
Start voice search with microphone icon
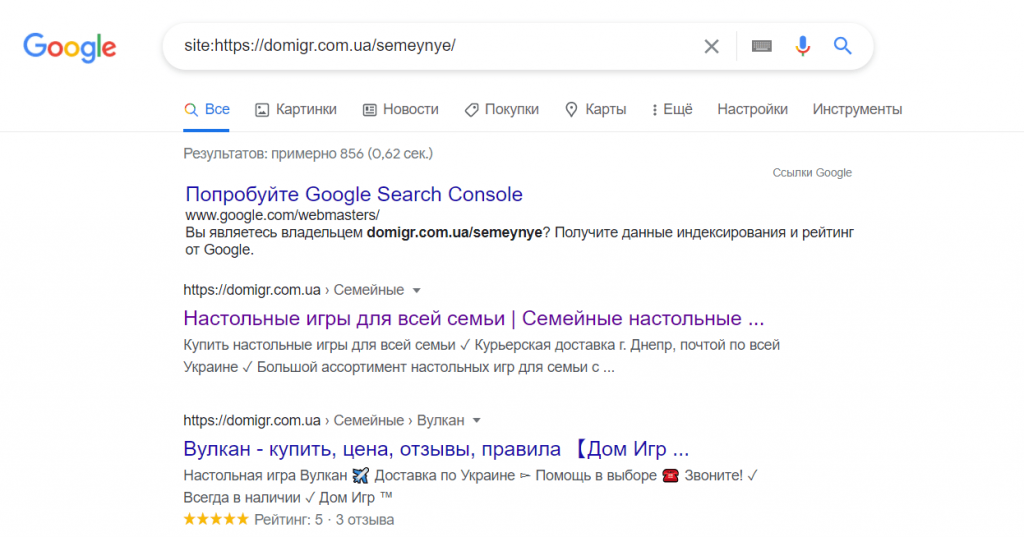(x=803, y=46)
